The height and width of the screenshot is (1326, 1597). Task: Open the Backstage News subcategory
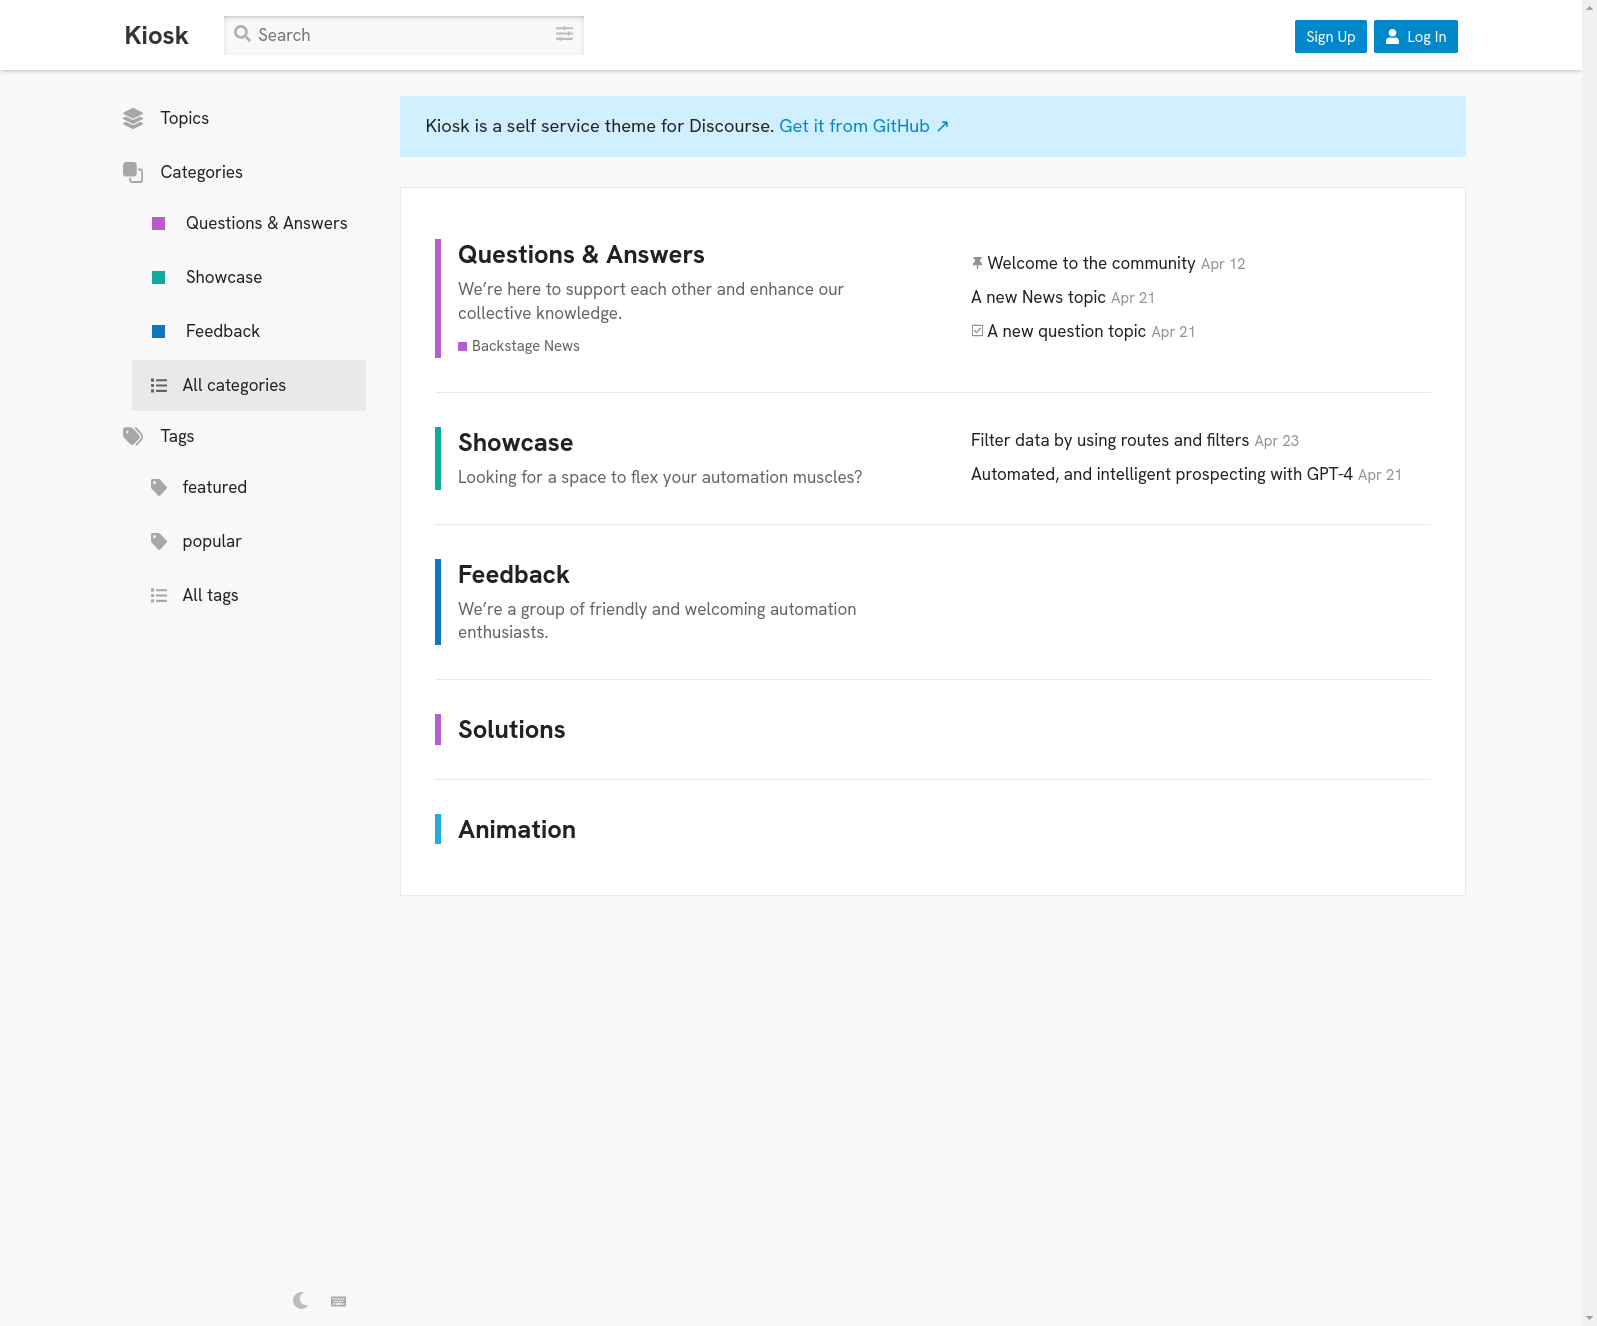525,346
